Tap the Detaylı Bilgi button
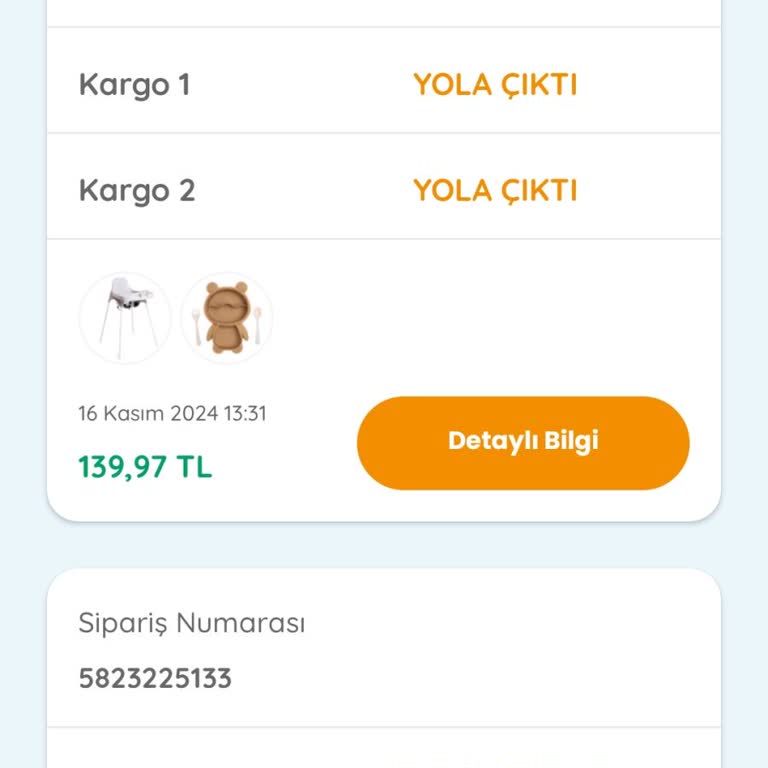Screen dimensions: 768x768 click(x=523, y=442)
